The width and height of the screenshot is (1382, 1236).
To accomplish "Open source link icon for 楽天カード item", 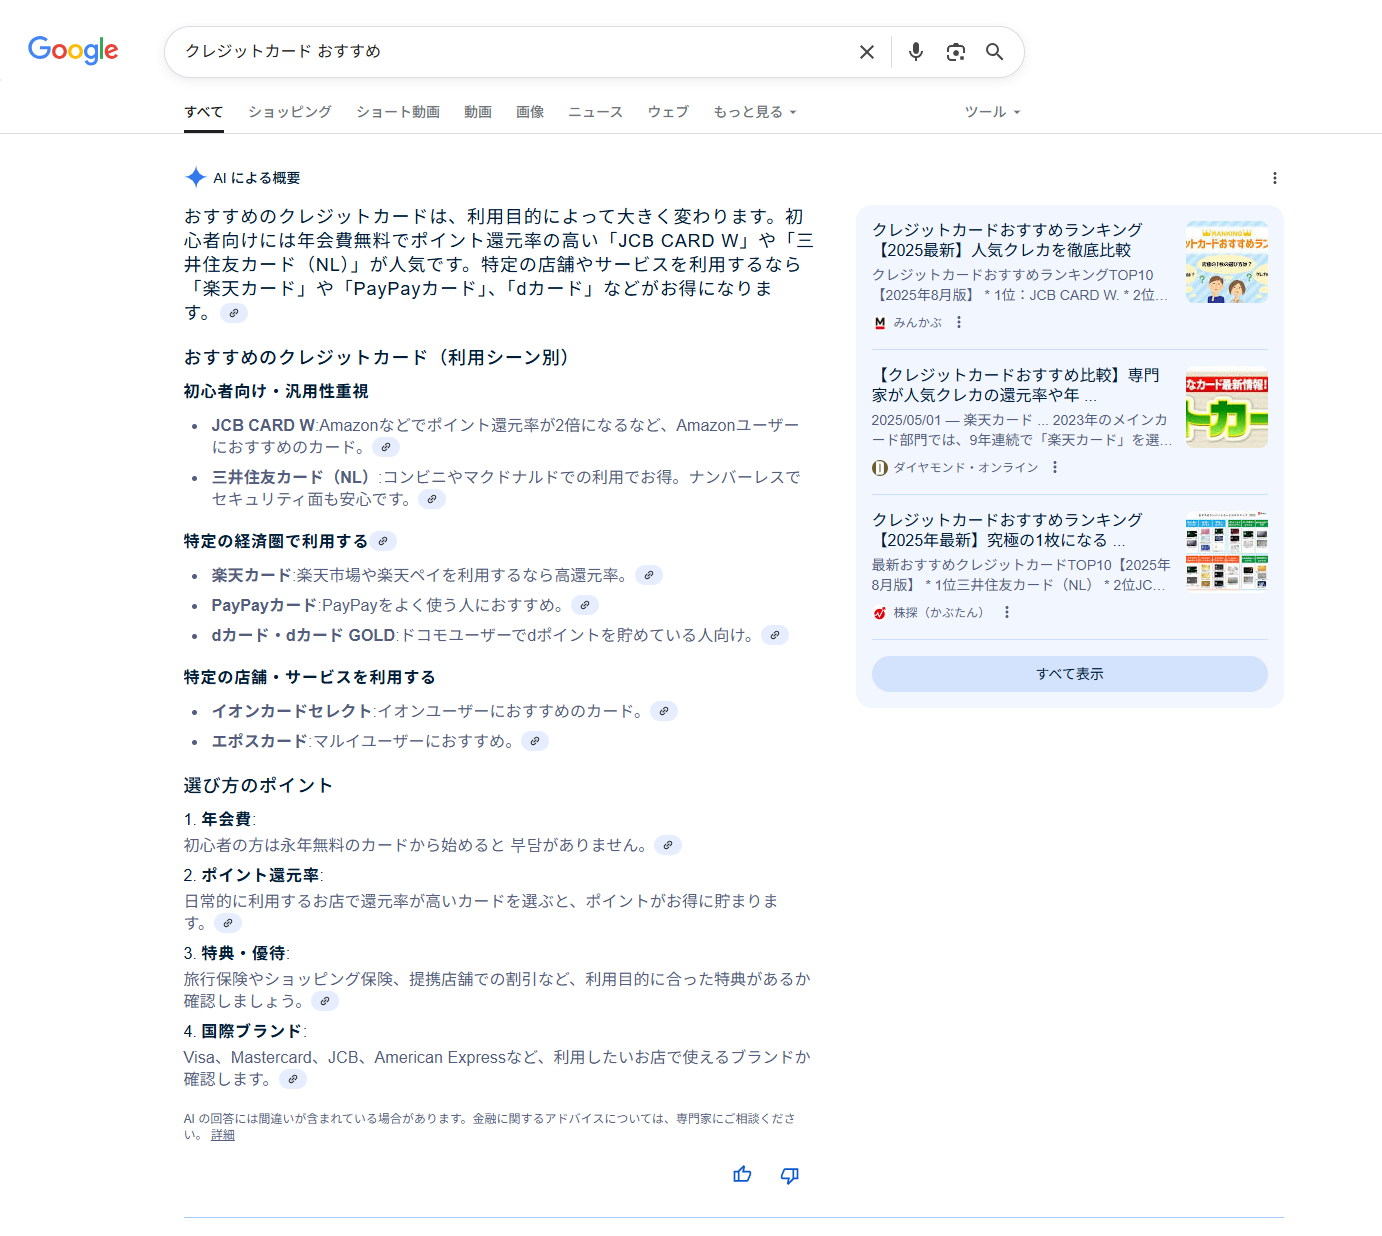I will [649, 575].
